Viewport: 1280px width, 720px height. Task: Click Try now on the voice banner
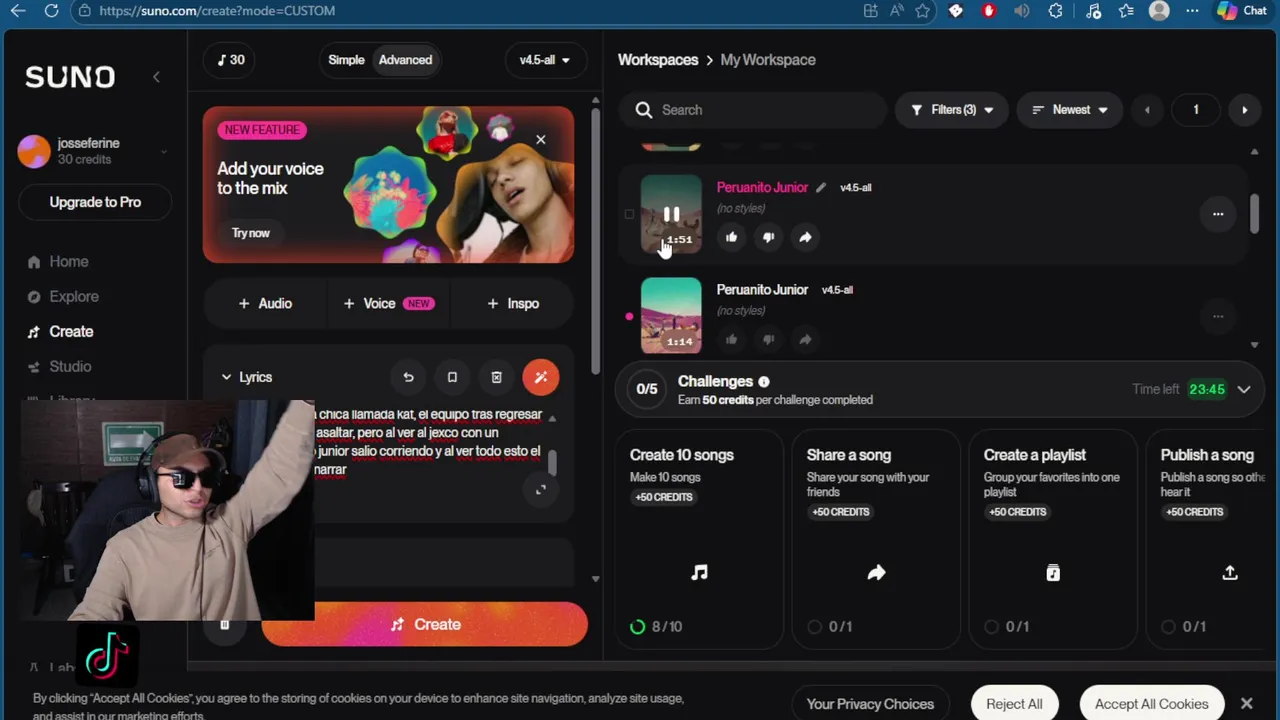pyautogui.click(x=251, y=233)
